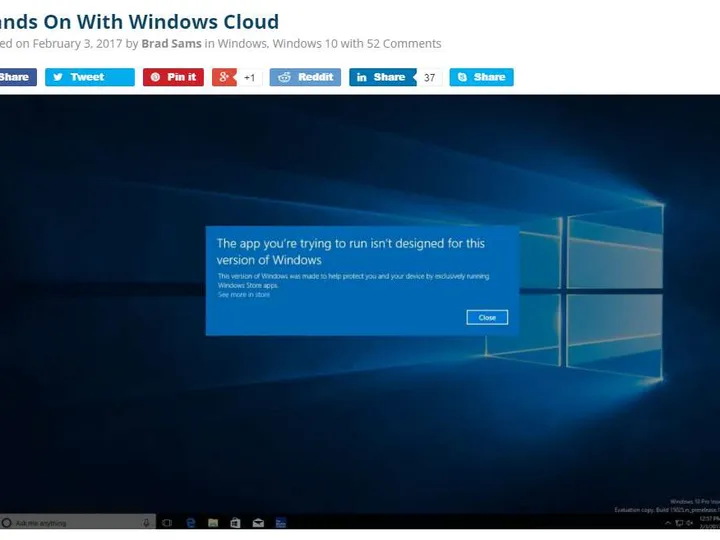The image size is (720, 540).
Task: Open the Windows 10 category link
Action: point(304,44)
